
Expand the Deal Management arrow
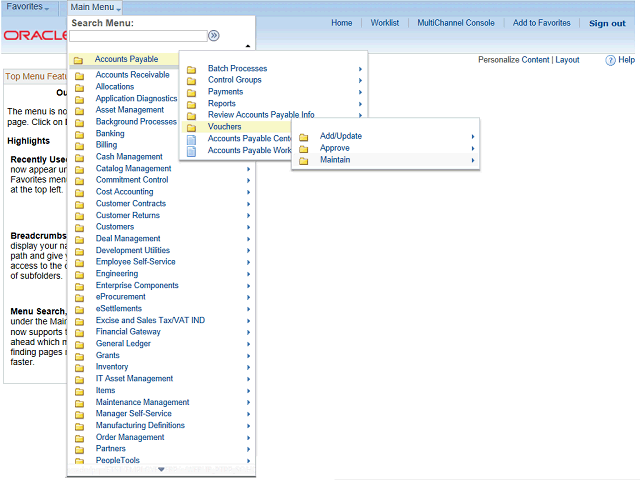coord(248,239)
